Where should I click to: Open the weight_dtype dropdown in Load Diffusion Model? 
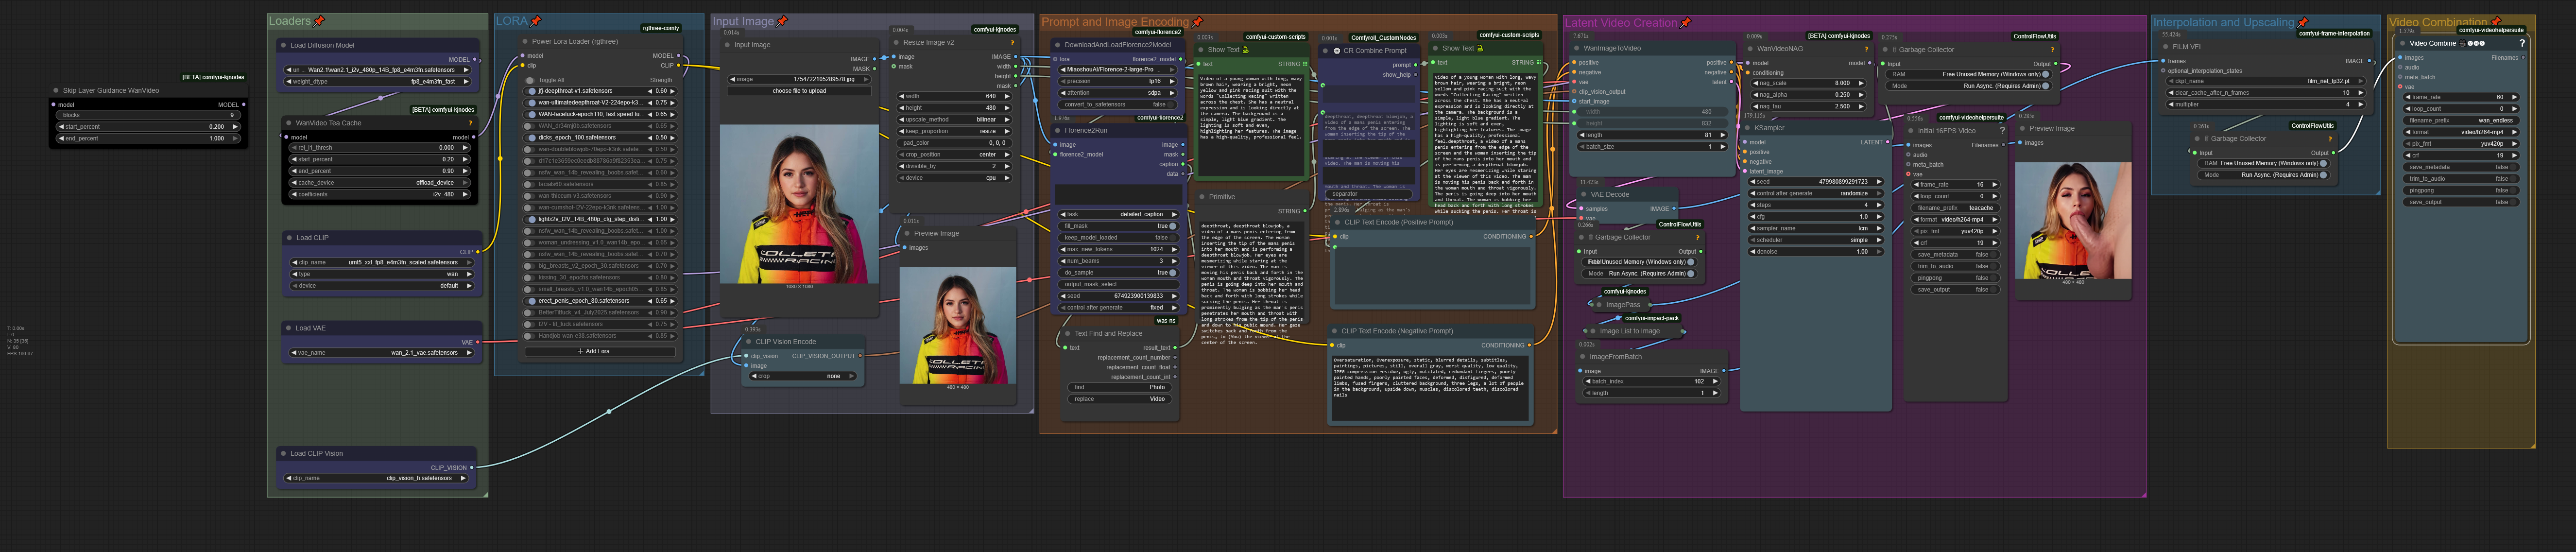(x=379, y=82)
